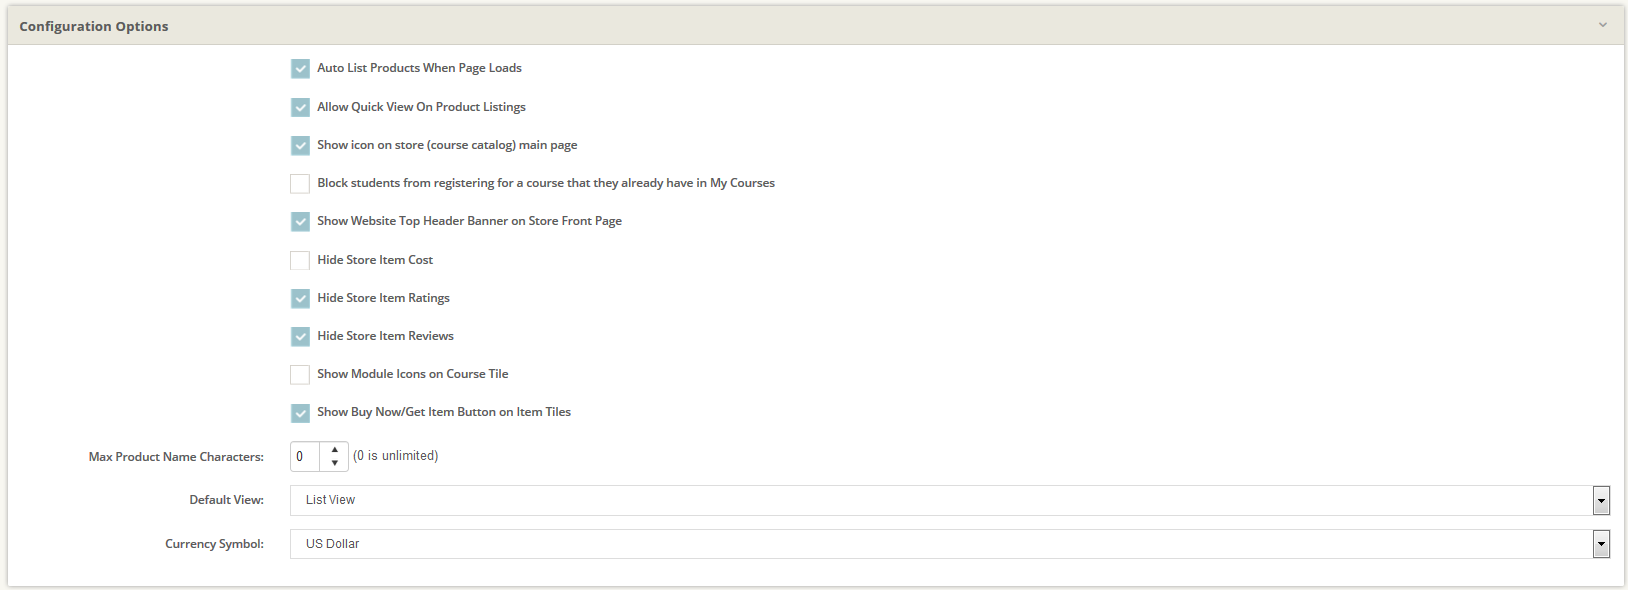Uncheck Show Buy Now/Get Item Button option
This screenshot has height=590, width=1628.
[300, 413]
